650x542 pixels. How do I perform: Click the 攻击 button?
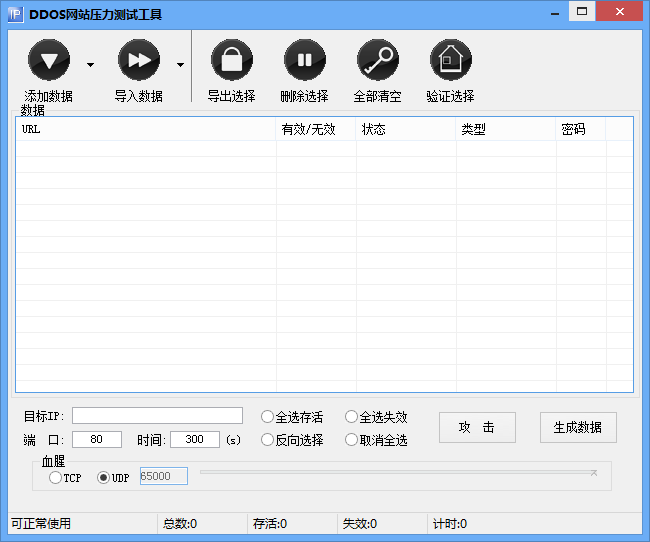[x=477, y=428]
